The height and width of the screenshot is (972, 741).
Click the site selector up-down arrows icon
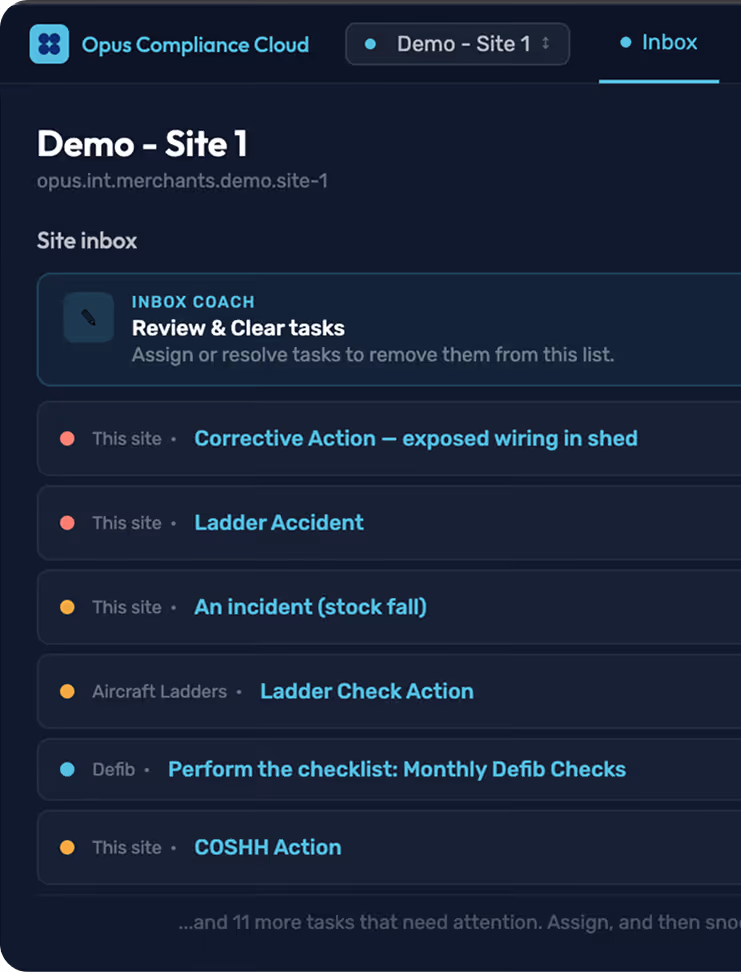coord(546,43)
